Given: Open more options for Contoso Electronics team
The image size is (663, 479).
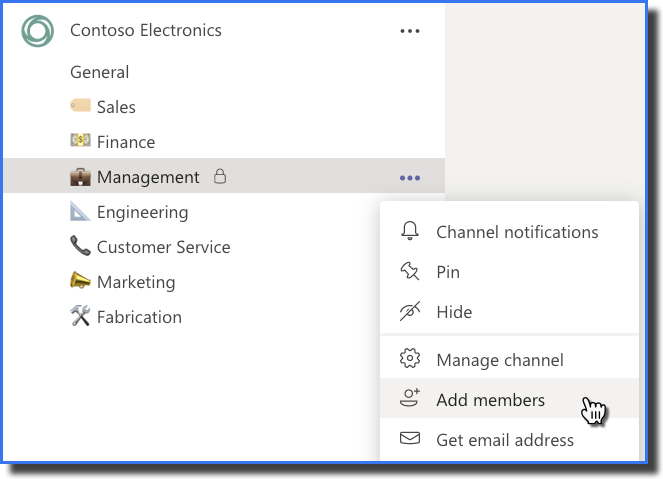Looking at the screenshot, I should click(x=410, y=31).
